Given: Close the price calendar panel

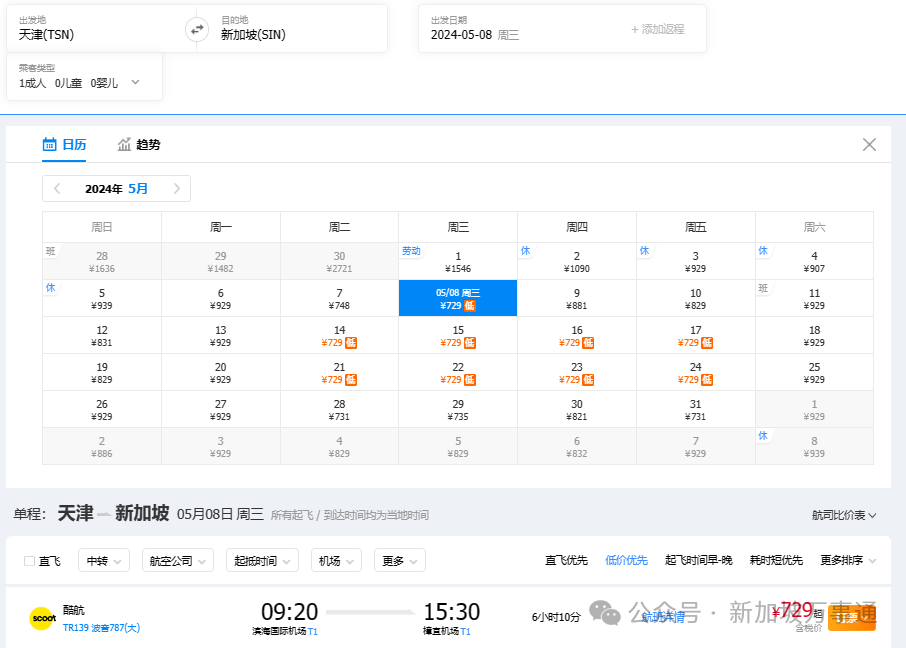Looking at the screenshot, I should tap(869, 145).
